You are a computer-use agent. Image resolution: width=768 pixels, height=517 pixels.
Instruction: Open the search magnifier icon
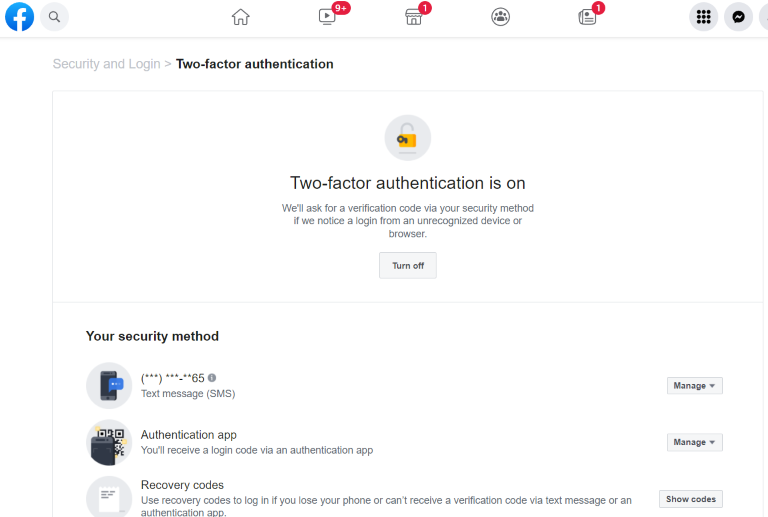55,17
